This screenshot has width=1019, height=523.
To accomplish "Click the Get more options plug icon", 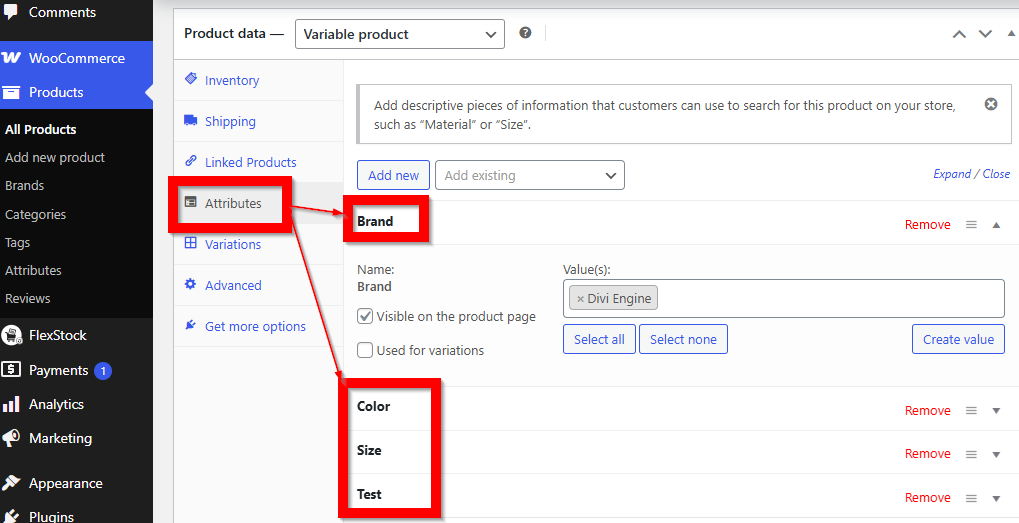I will click(190, 324).
